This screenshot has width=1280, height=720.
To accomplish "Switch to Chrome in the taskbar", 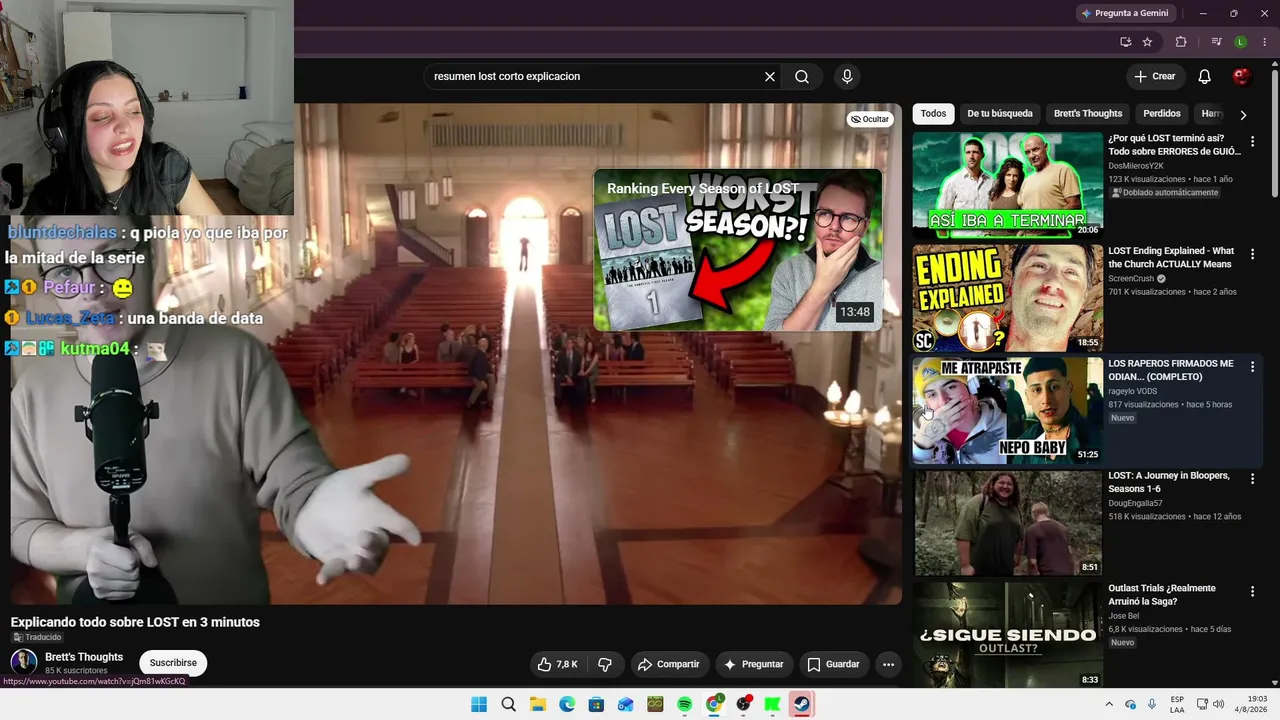I will (714, 704).
